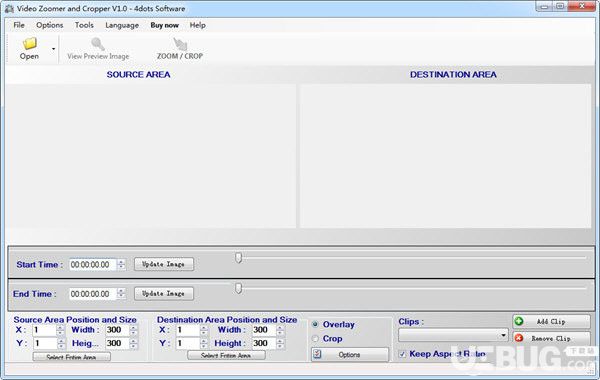Click the application icon in title bar
Viewport: 600px width, 380px height.
pos(9,8)
